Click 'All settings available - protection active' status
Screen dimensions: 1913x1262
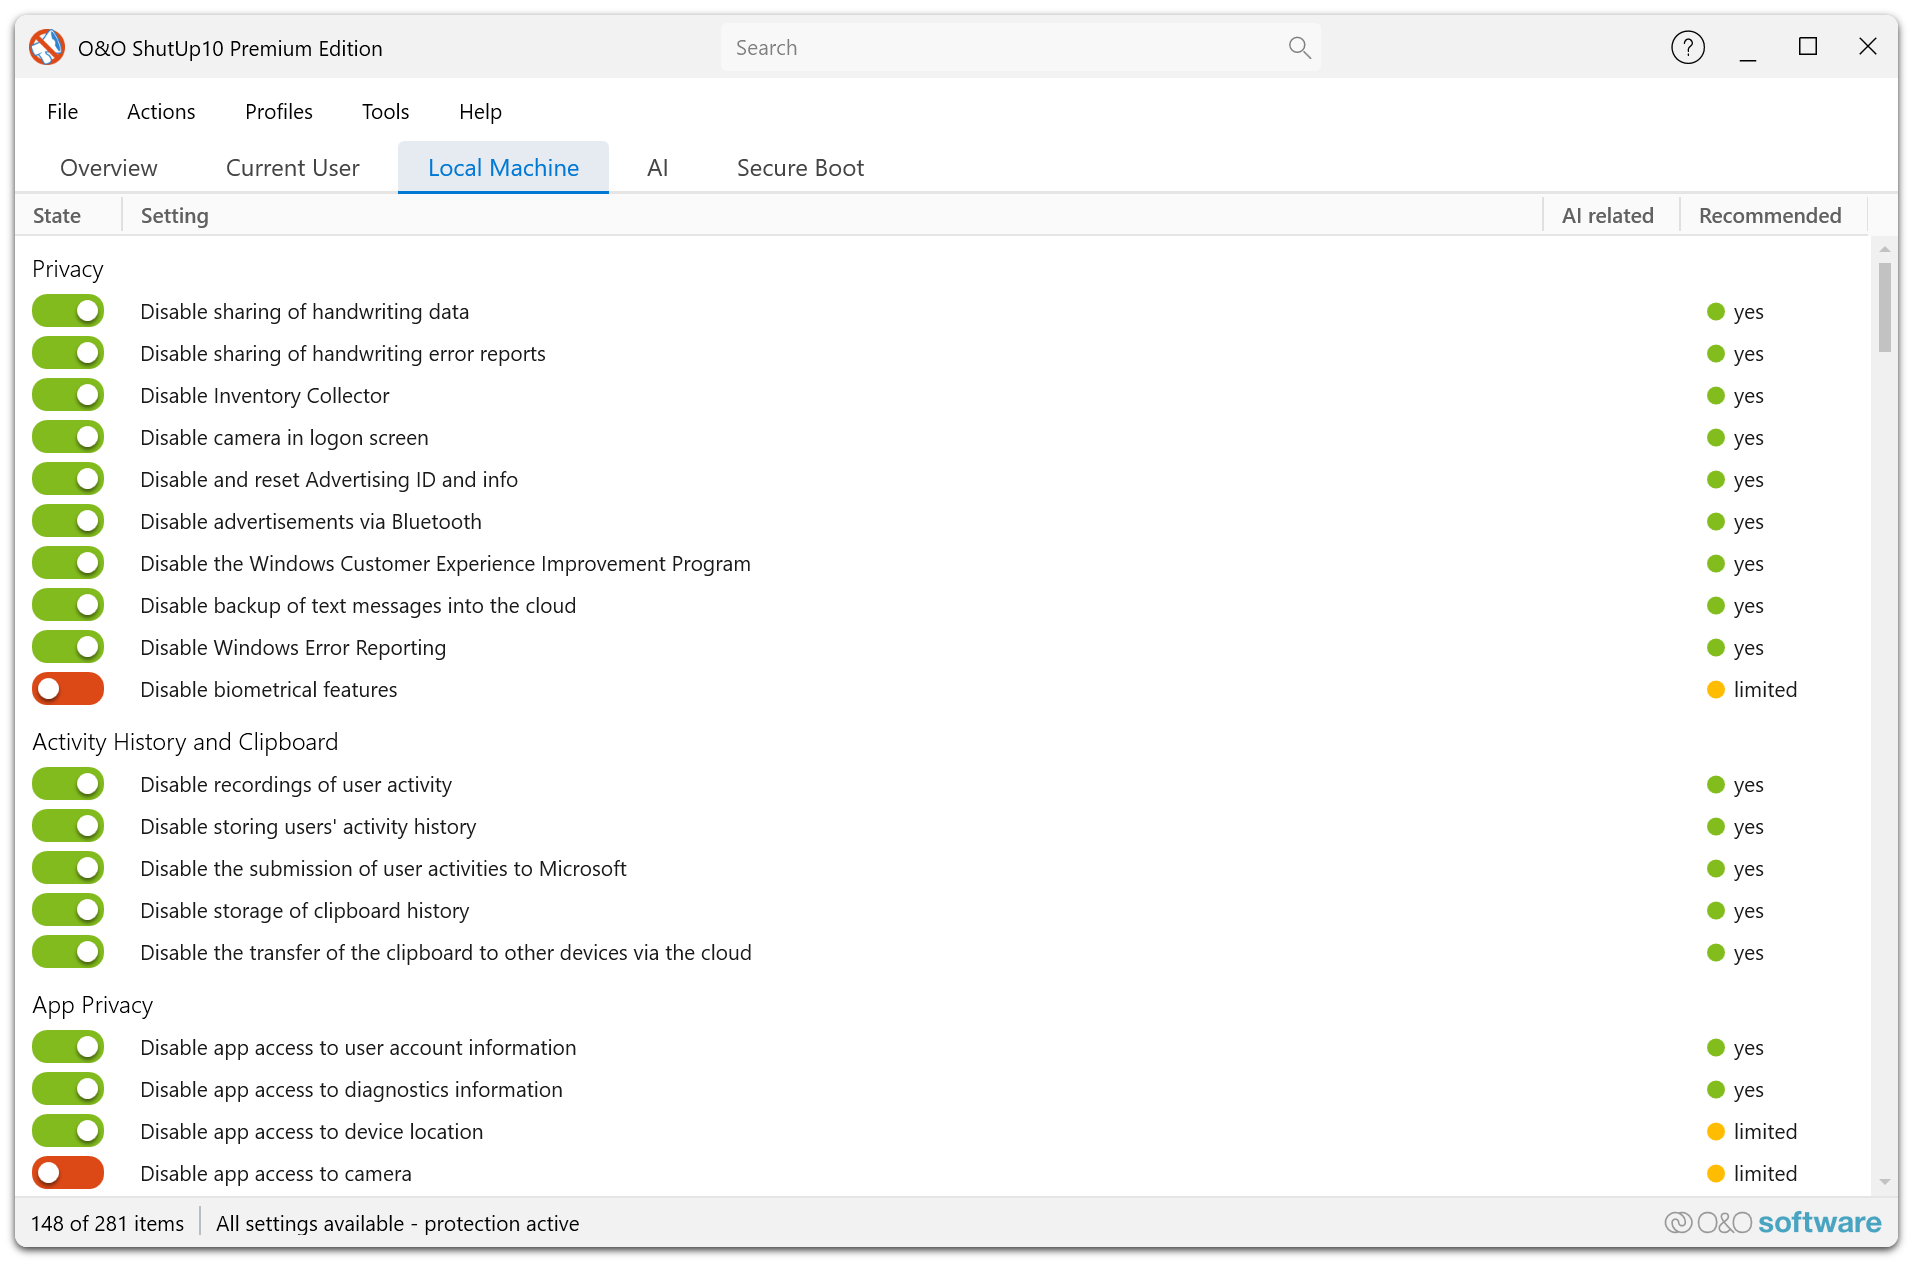click(x=397, y=1223)
